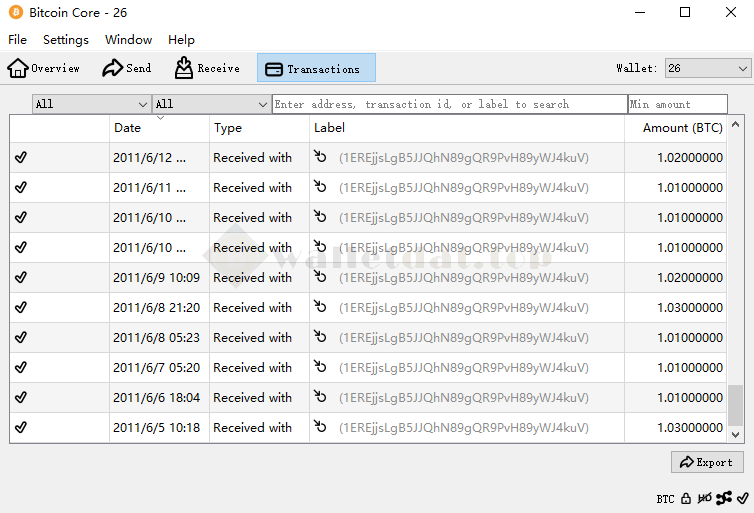
Task: Click label icon on 2011/6/5 10:18 row
Action: 321,427
